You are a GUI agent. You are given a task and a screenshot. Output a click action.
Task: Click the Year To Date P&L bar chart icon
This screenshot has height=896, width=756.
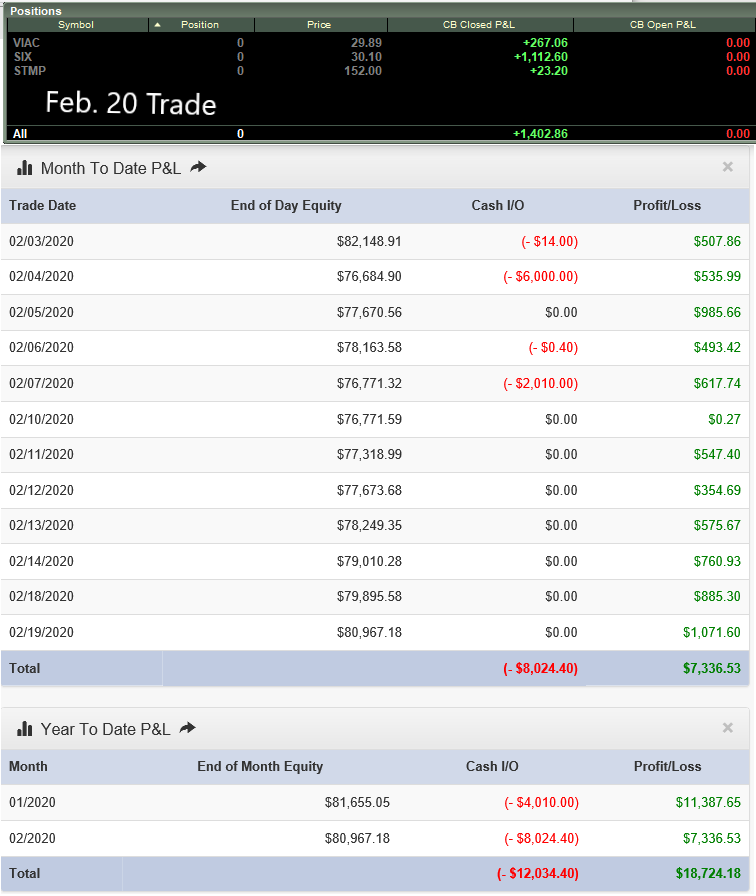[25, 729]
